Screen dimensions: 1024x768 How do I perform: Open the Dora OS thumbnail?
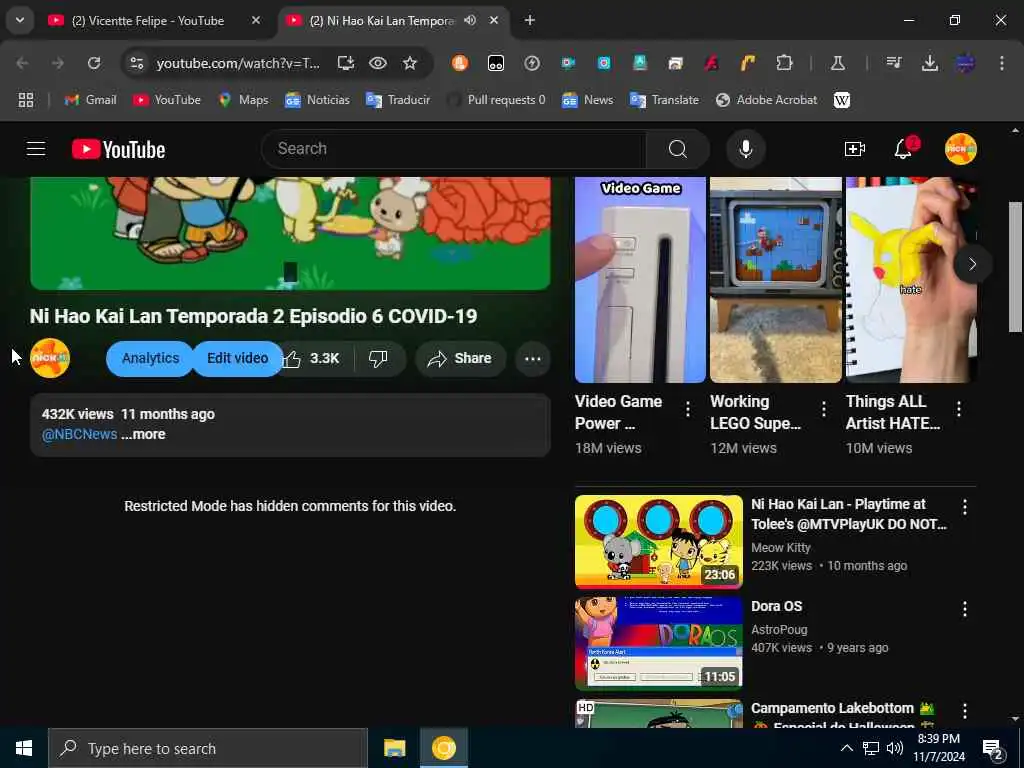point(658,644)
